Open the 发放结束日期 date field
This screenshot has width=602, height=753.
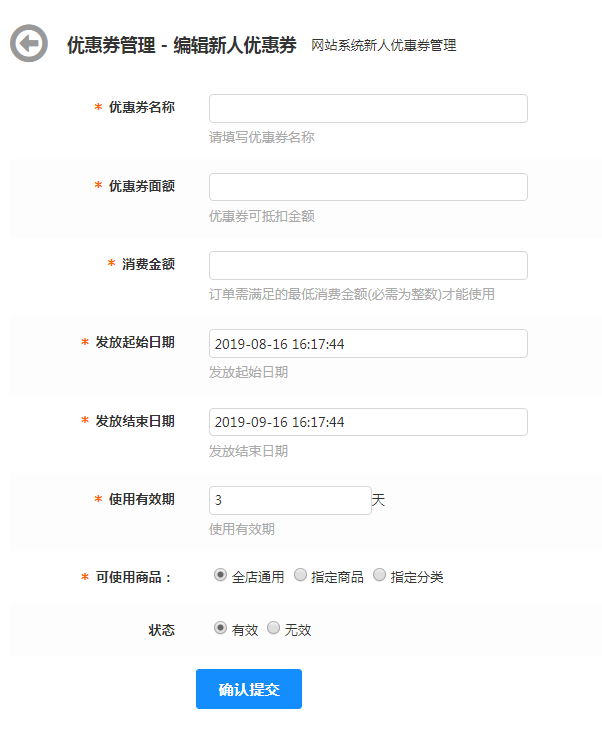pyautogui.click(x=368, y=422)
